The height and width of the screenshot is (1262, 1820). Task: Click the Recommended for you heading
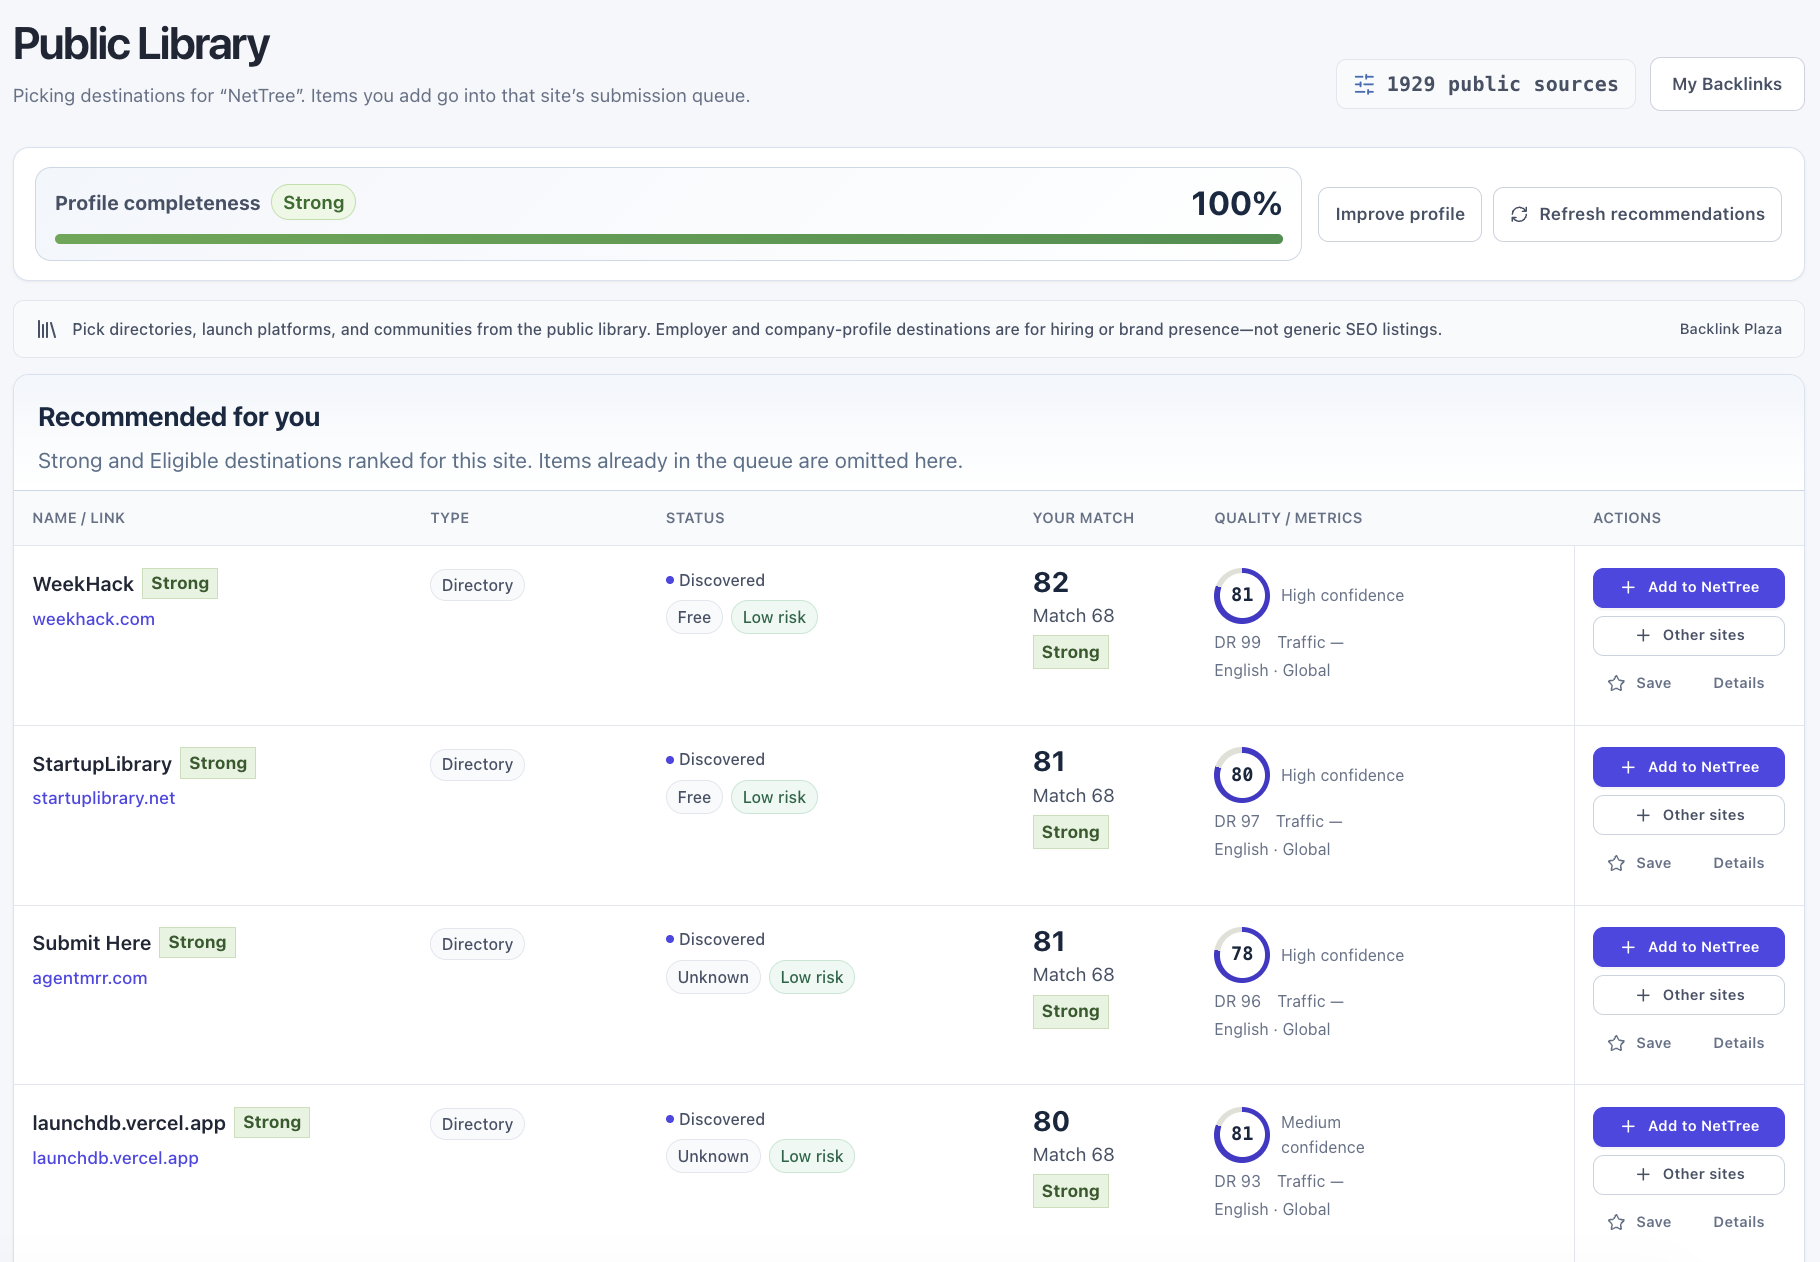point(179,417)
